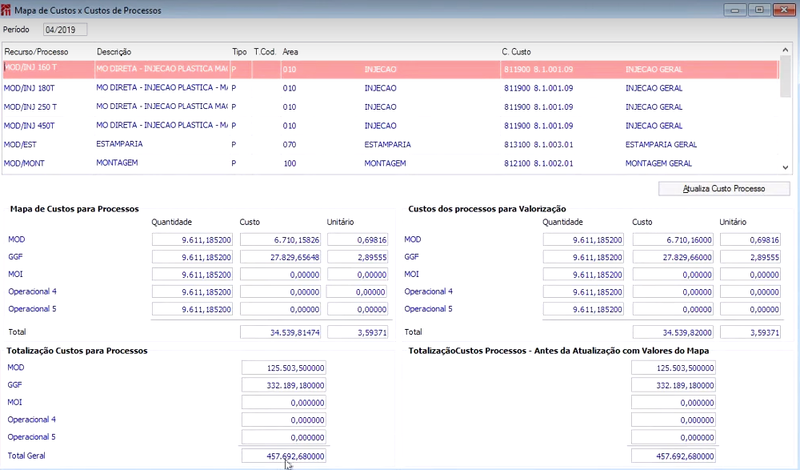Click the MOD Custo field in Mapa de Custos
Viewport: 800px width, 470px height.
click(x=281, y=240)
